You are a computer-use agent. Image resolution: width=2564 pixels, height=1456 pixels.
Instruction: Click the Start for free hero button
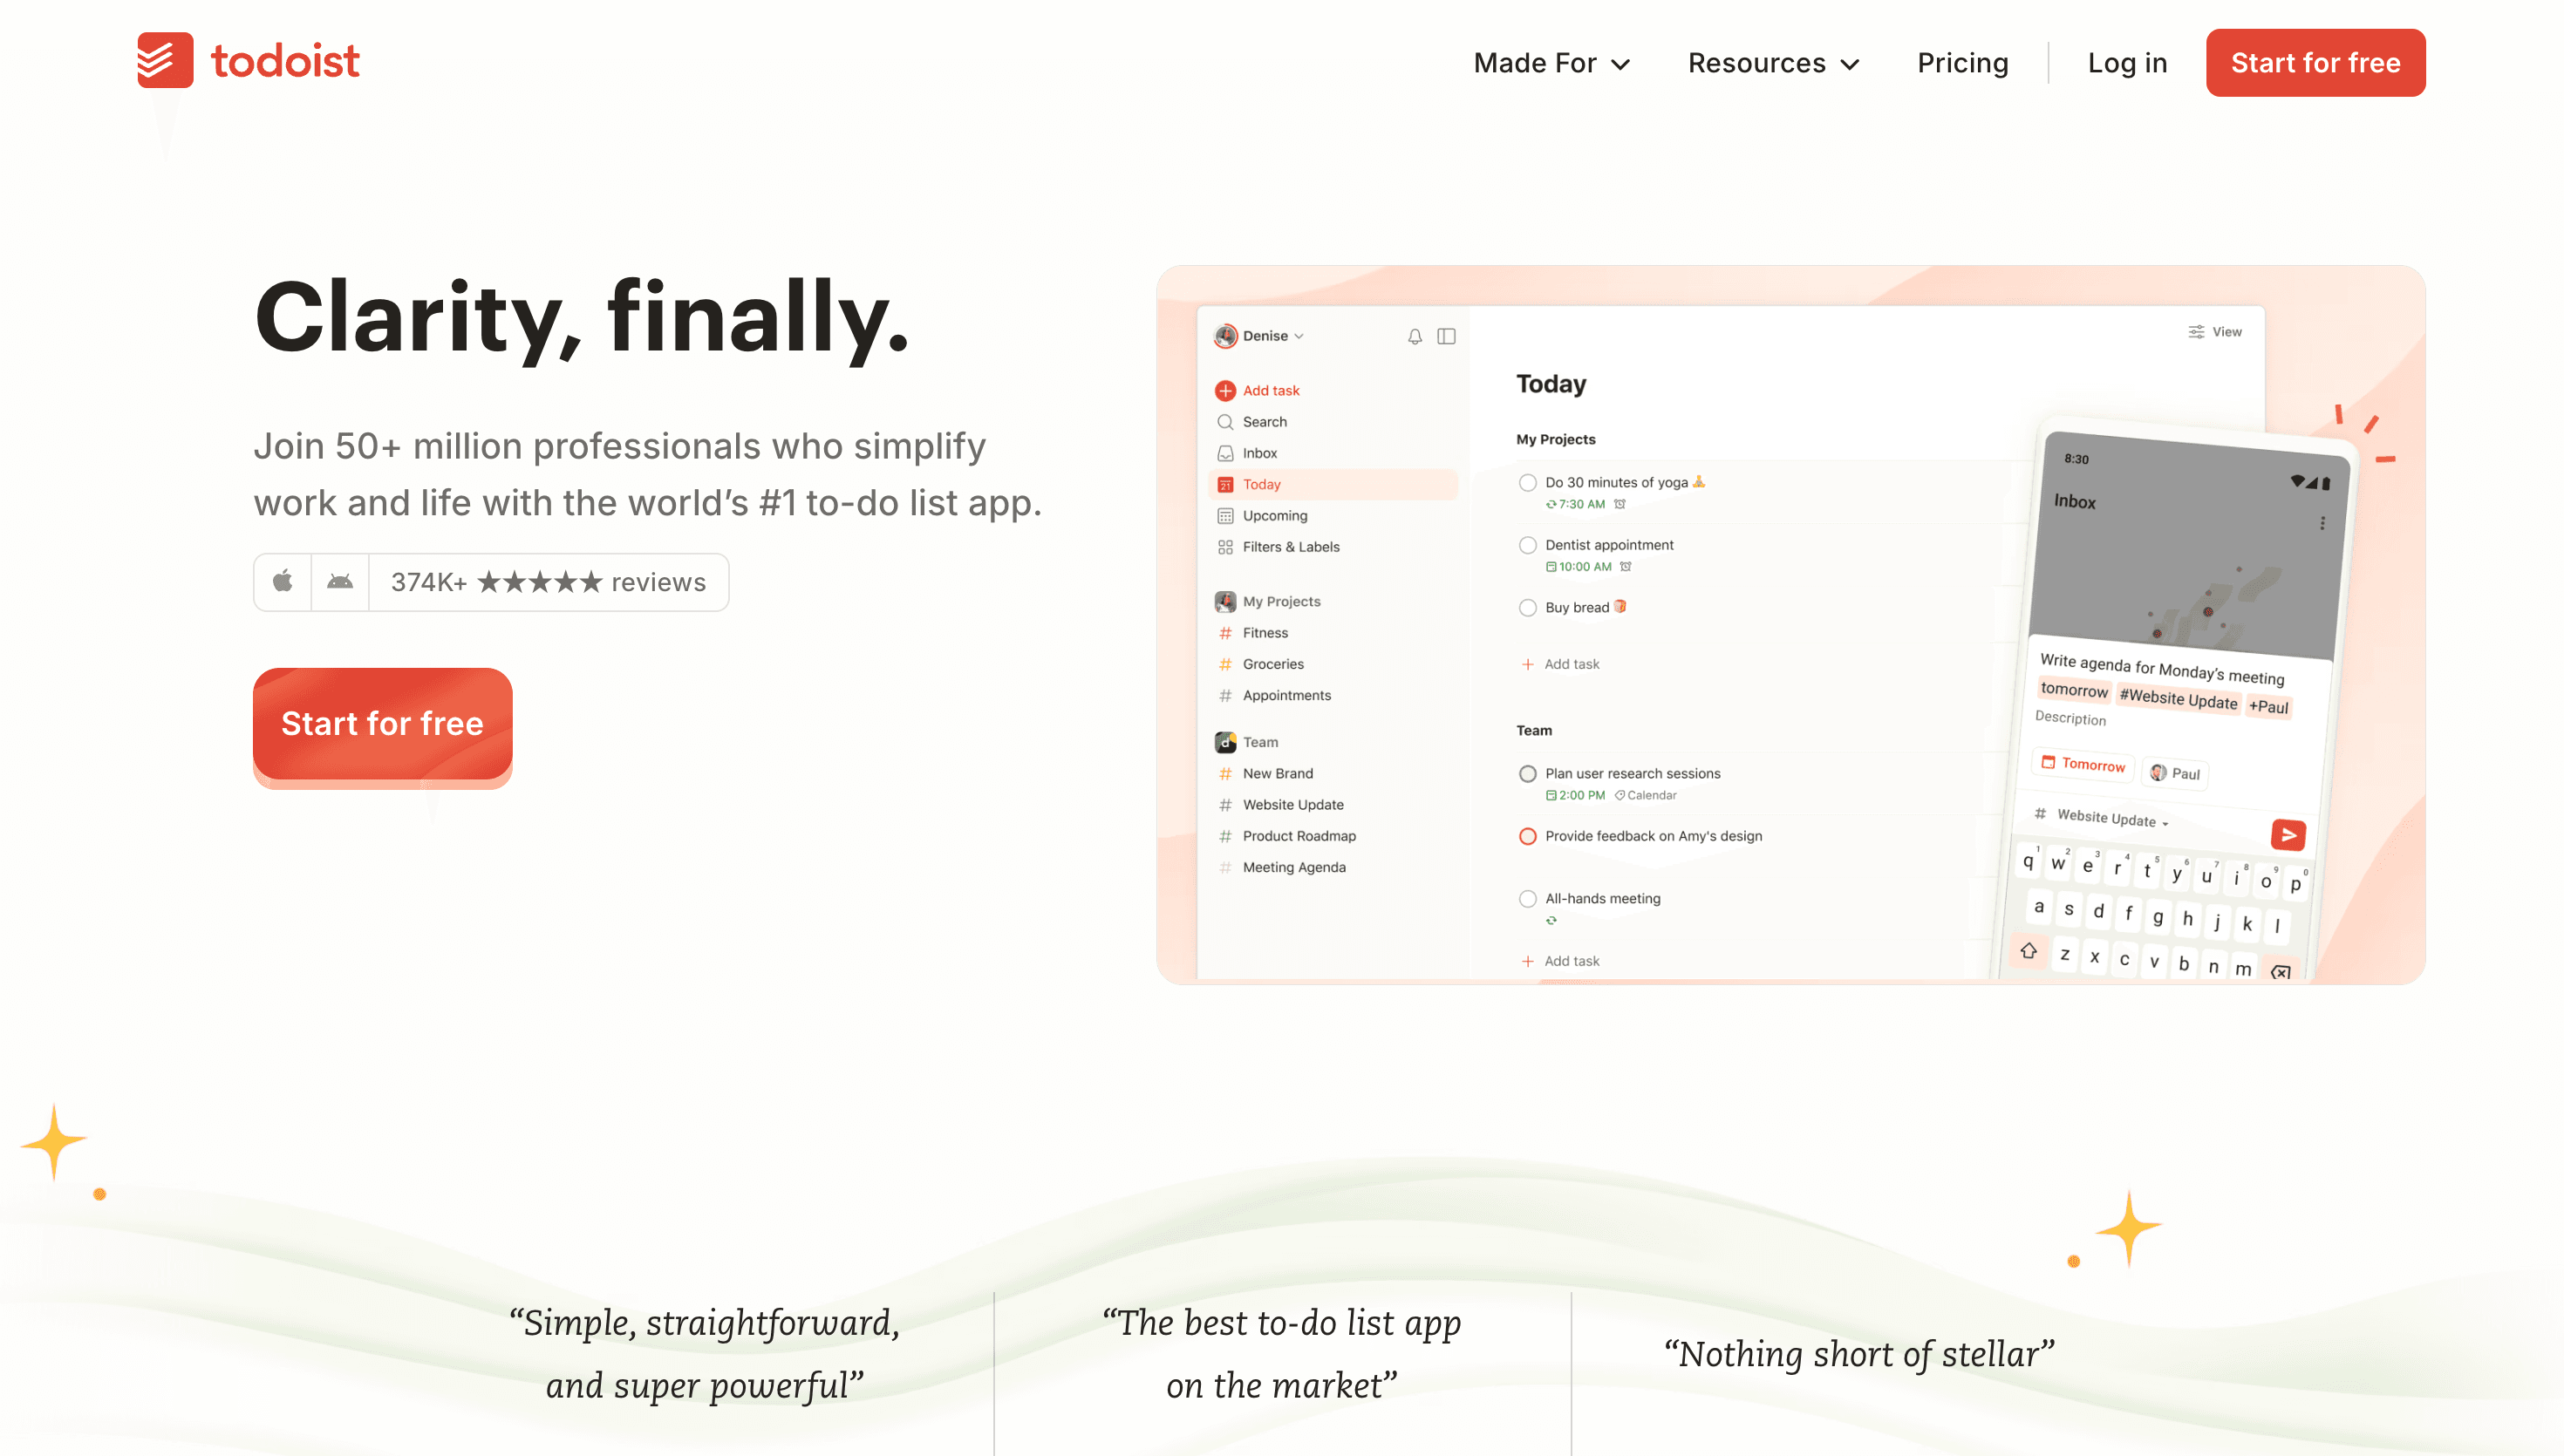(x=382, y=723)
